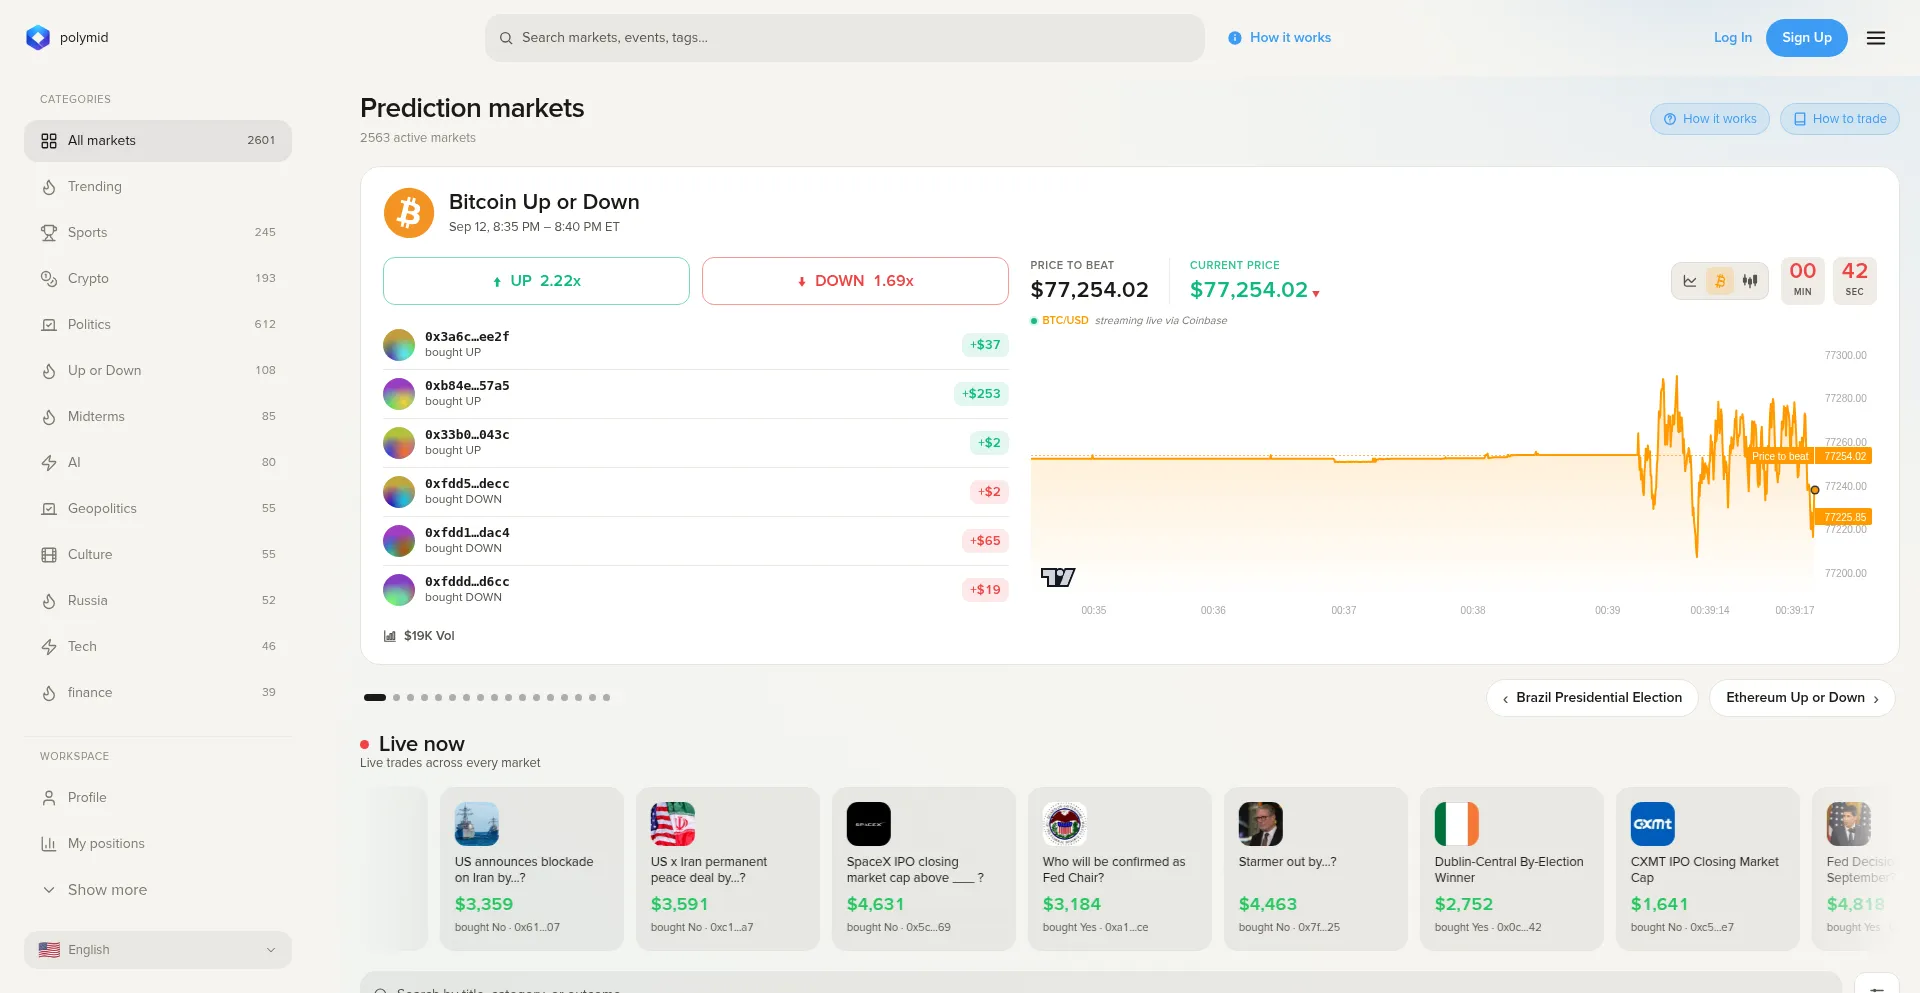Switch to the line chart view
This screenshot has height=993, width=1920.
click(x=1690, y=281)
